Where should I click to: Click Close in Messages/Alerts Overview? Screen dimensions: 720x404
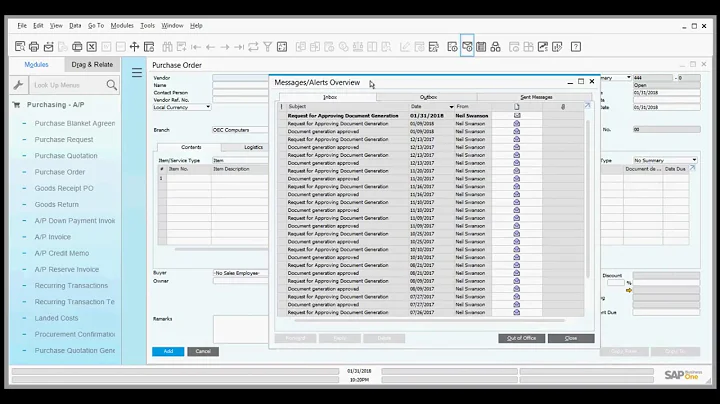coord(571,338)
